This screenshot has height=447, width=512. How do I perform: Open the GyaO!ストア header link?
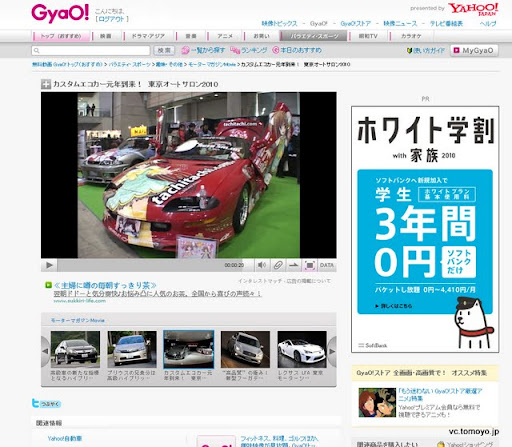click(356, 24)
